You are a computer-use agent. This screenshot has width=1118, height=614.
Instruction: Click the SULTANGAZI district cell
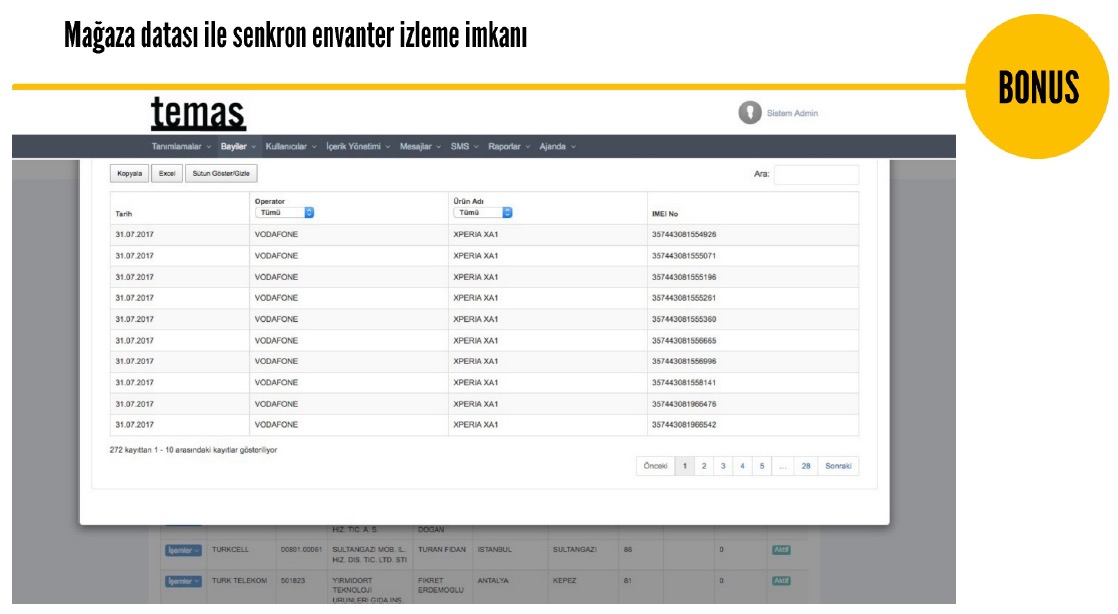(x=575, y=550)
